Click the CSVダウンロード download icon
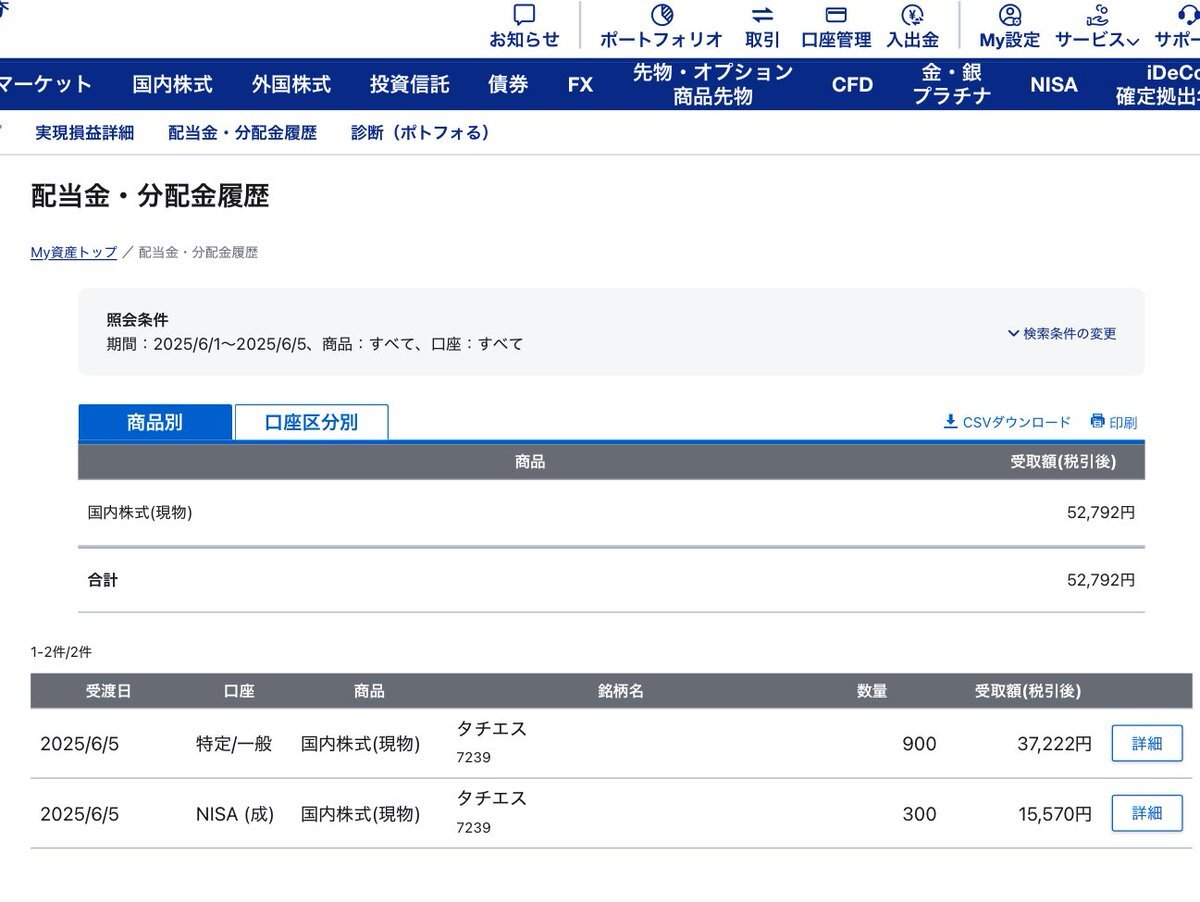 click(950, 422)
